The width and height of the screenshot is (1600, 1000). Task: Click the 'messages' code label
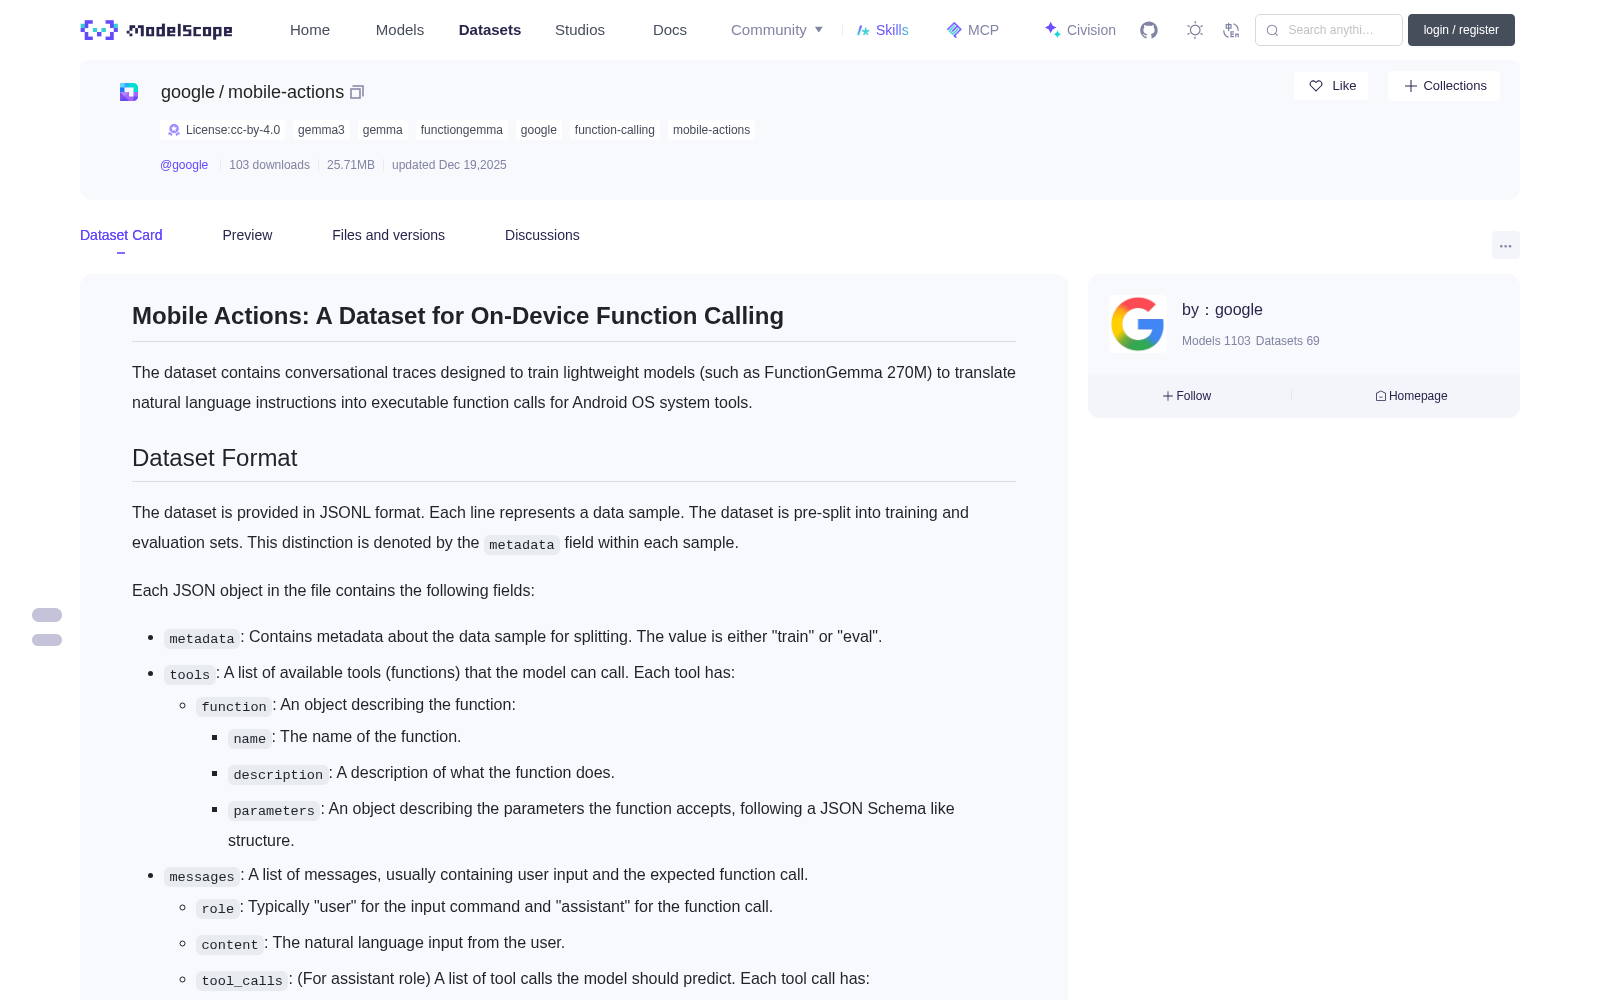[202, 877]
